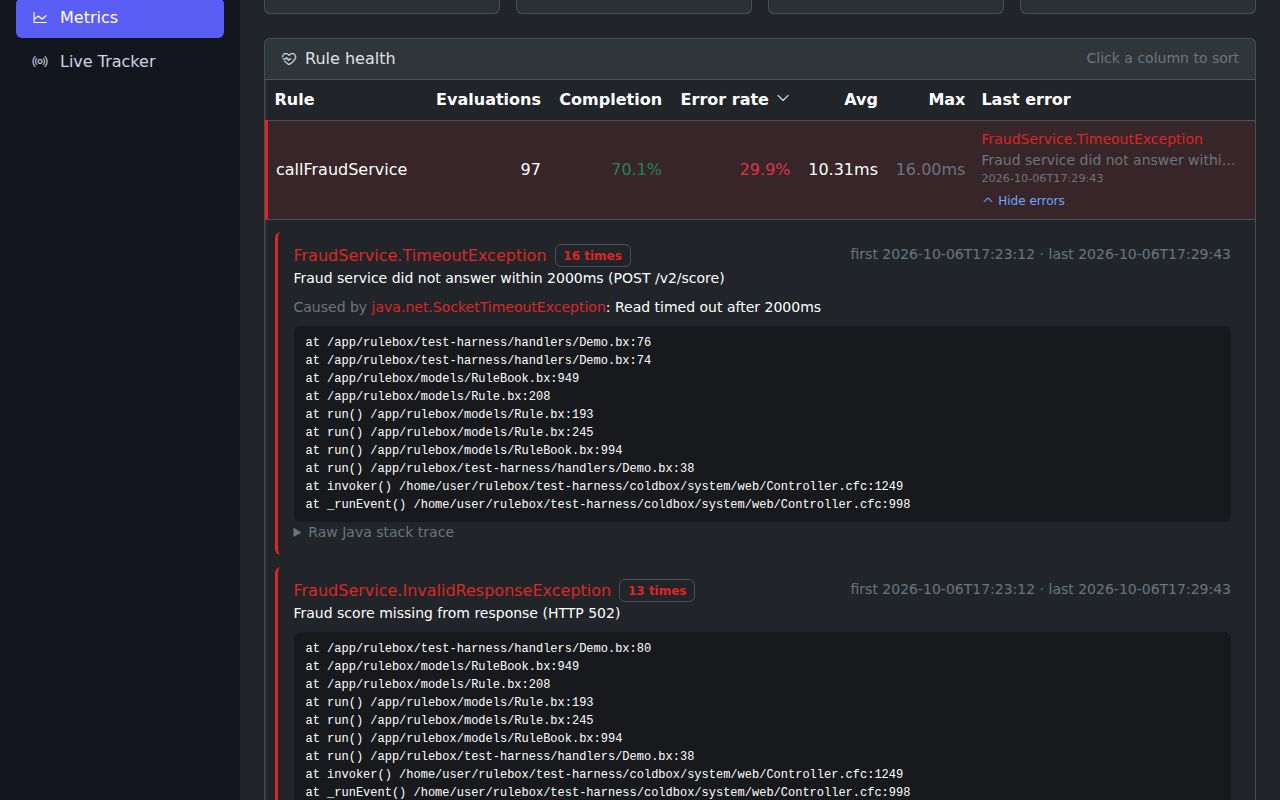Open the Metrics sidebar item
Screen dimensions: 1280x800
(x=120, y=17)
